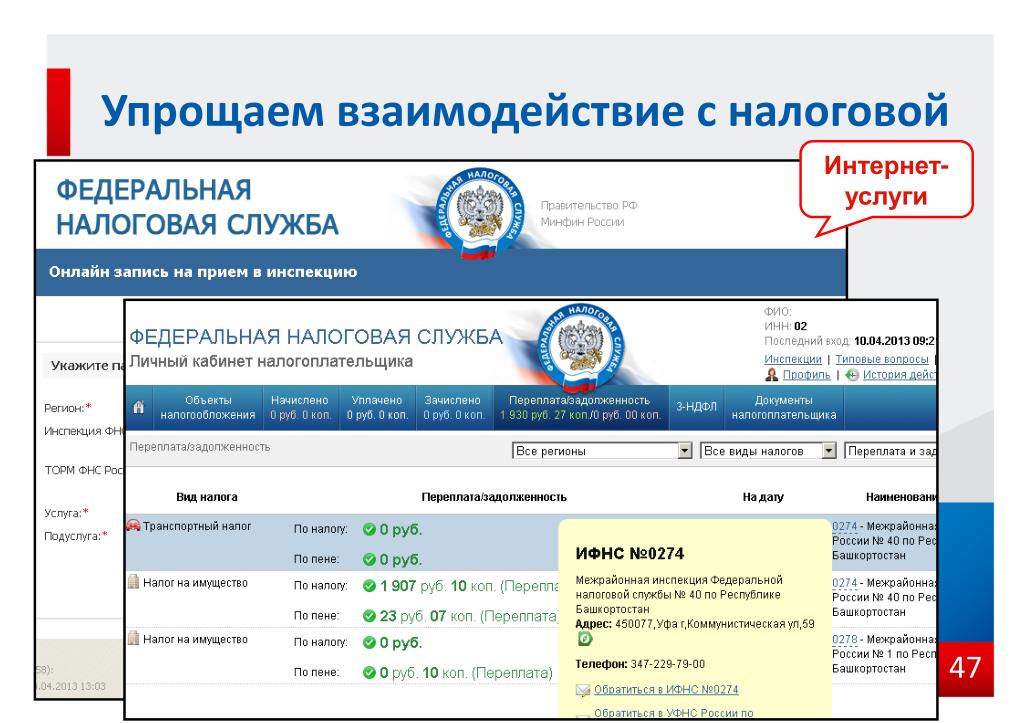
Task: Click the Обратиться в ИФНС №0274 link
Action: [666, 690]
